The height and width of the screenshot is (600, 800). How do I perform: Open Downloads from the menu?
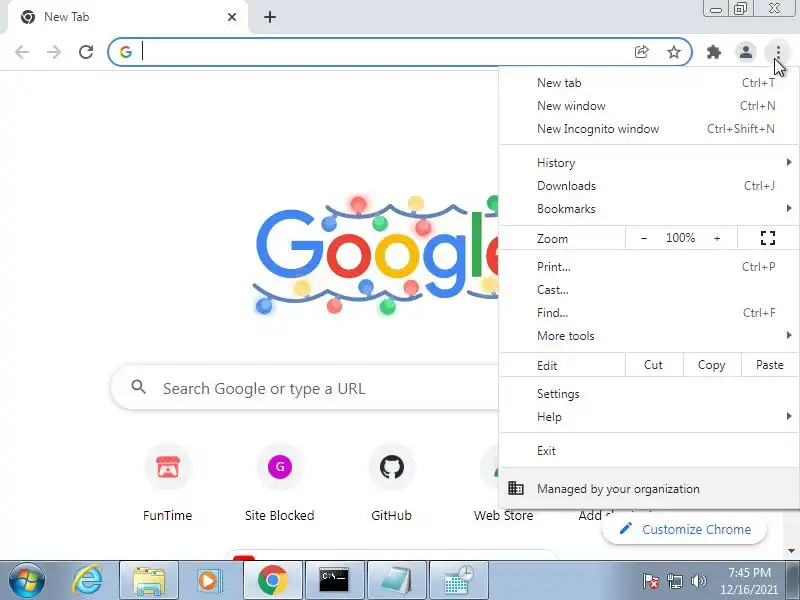click(x=649, y=186)
